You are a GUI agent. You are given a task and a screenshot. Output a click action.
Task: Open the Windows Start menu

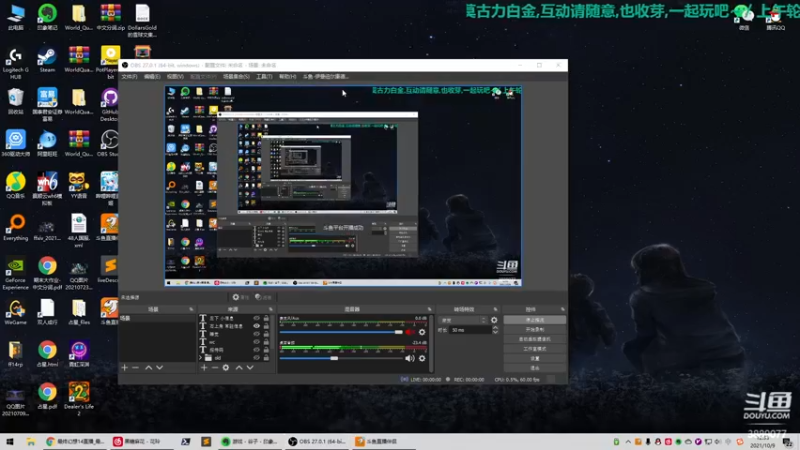(9, 442)
